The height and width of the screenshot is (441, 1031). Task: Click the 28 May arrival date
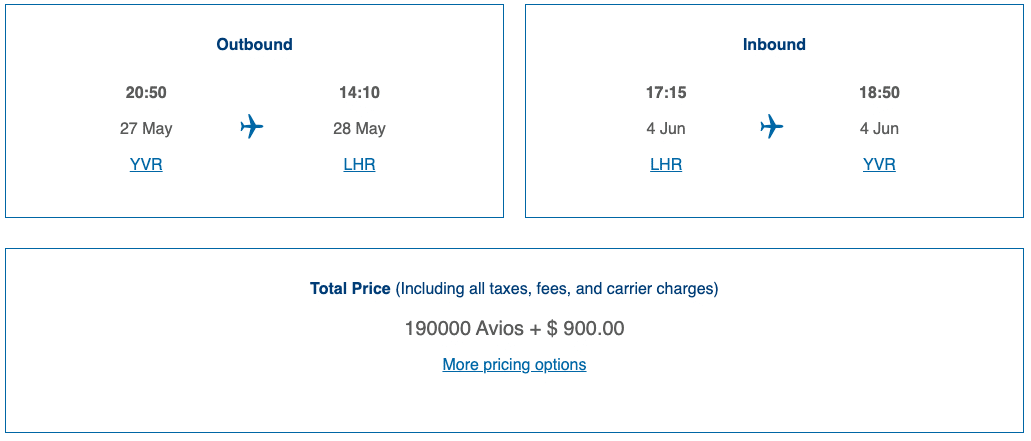[x=359, y=128]
